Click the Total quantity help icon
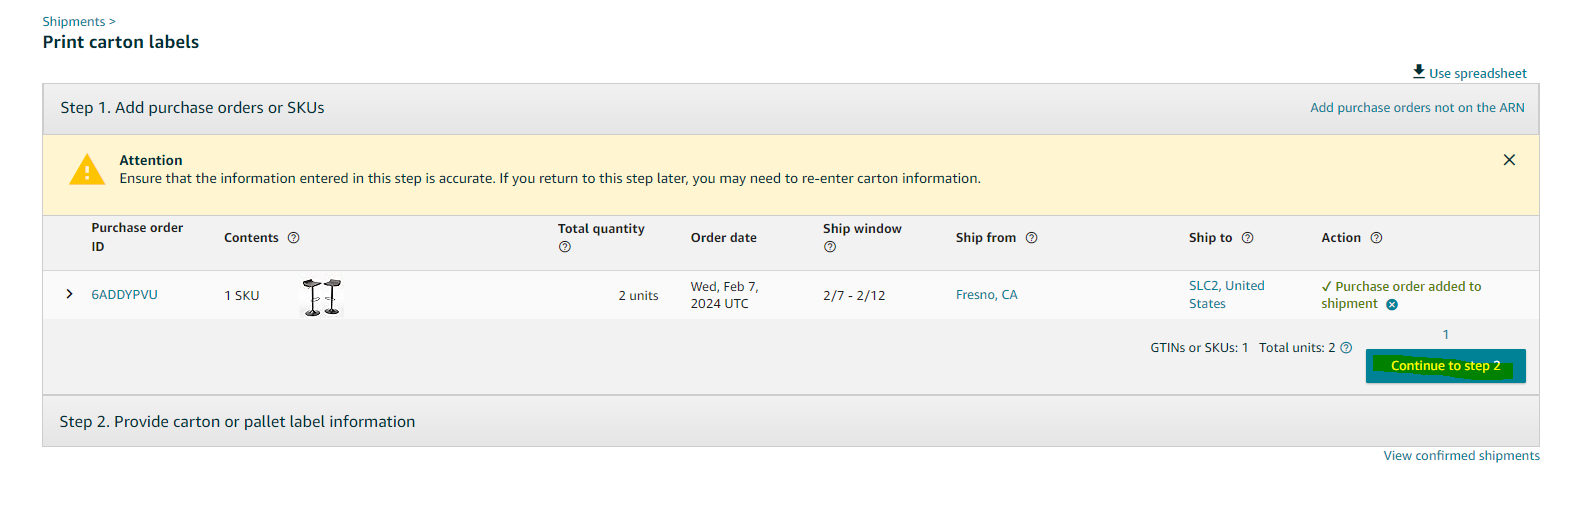1570x511 pixels. coord(565,247)
